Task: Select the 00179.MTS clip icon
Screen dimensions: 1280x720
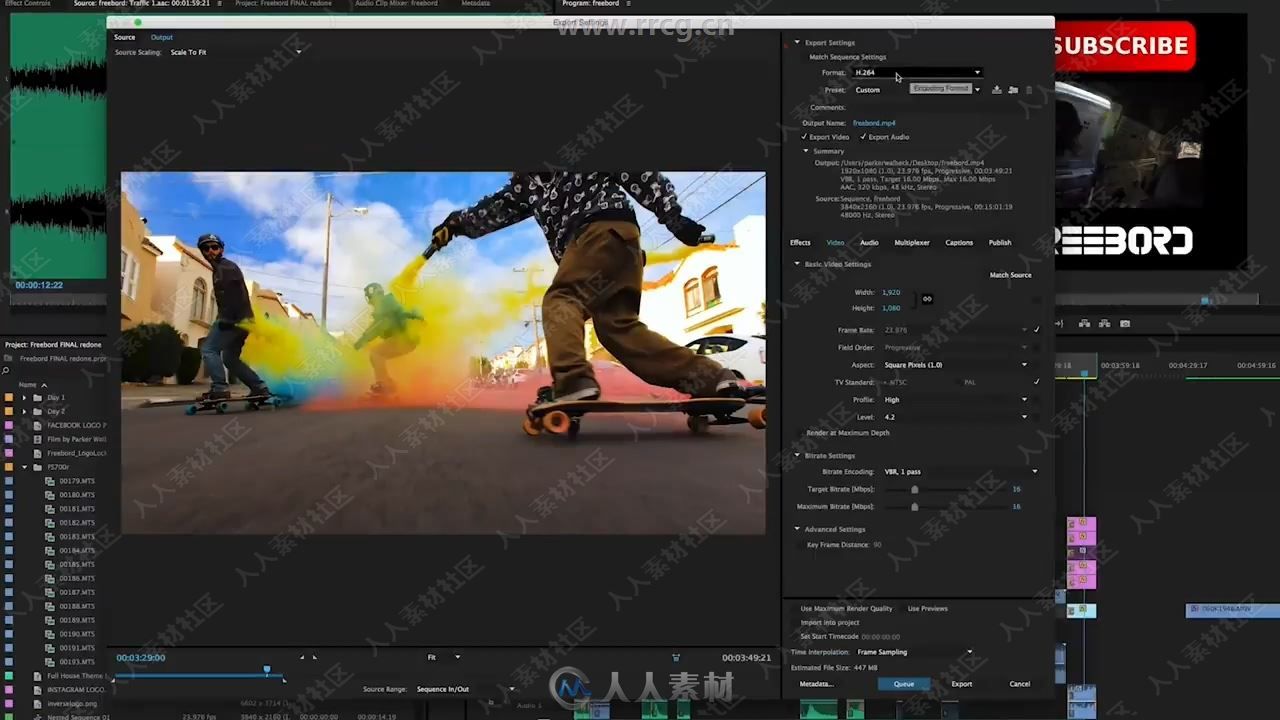Action: pyautogui.click(x=50, y=481)
